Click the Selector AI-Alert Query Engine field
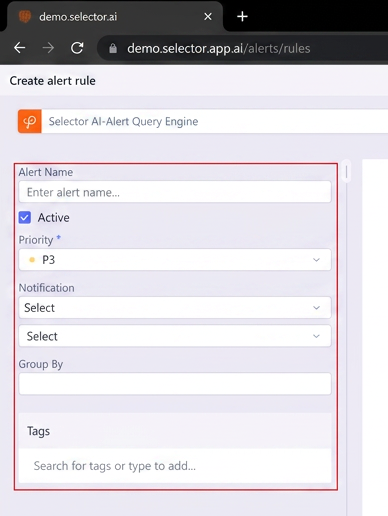The height and width of the screenshot is (516, 388). point(215,121)
